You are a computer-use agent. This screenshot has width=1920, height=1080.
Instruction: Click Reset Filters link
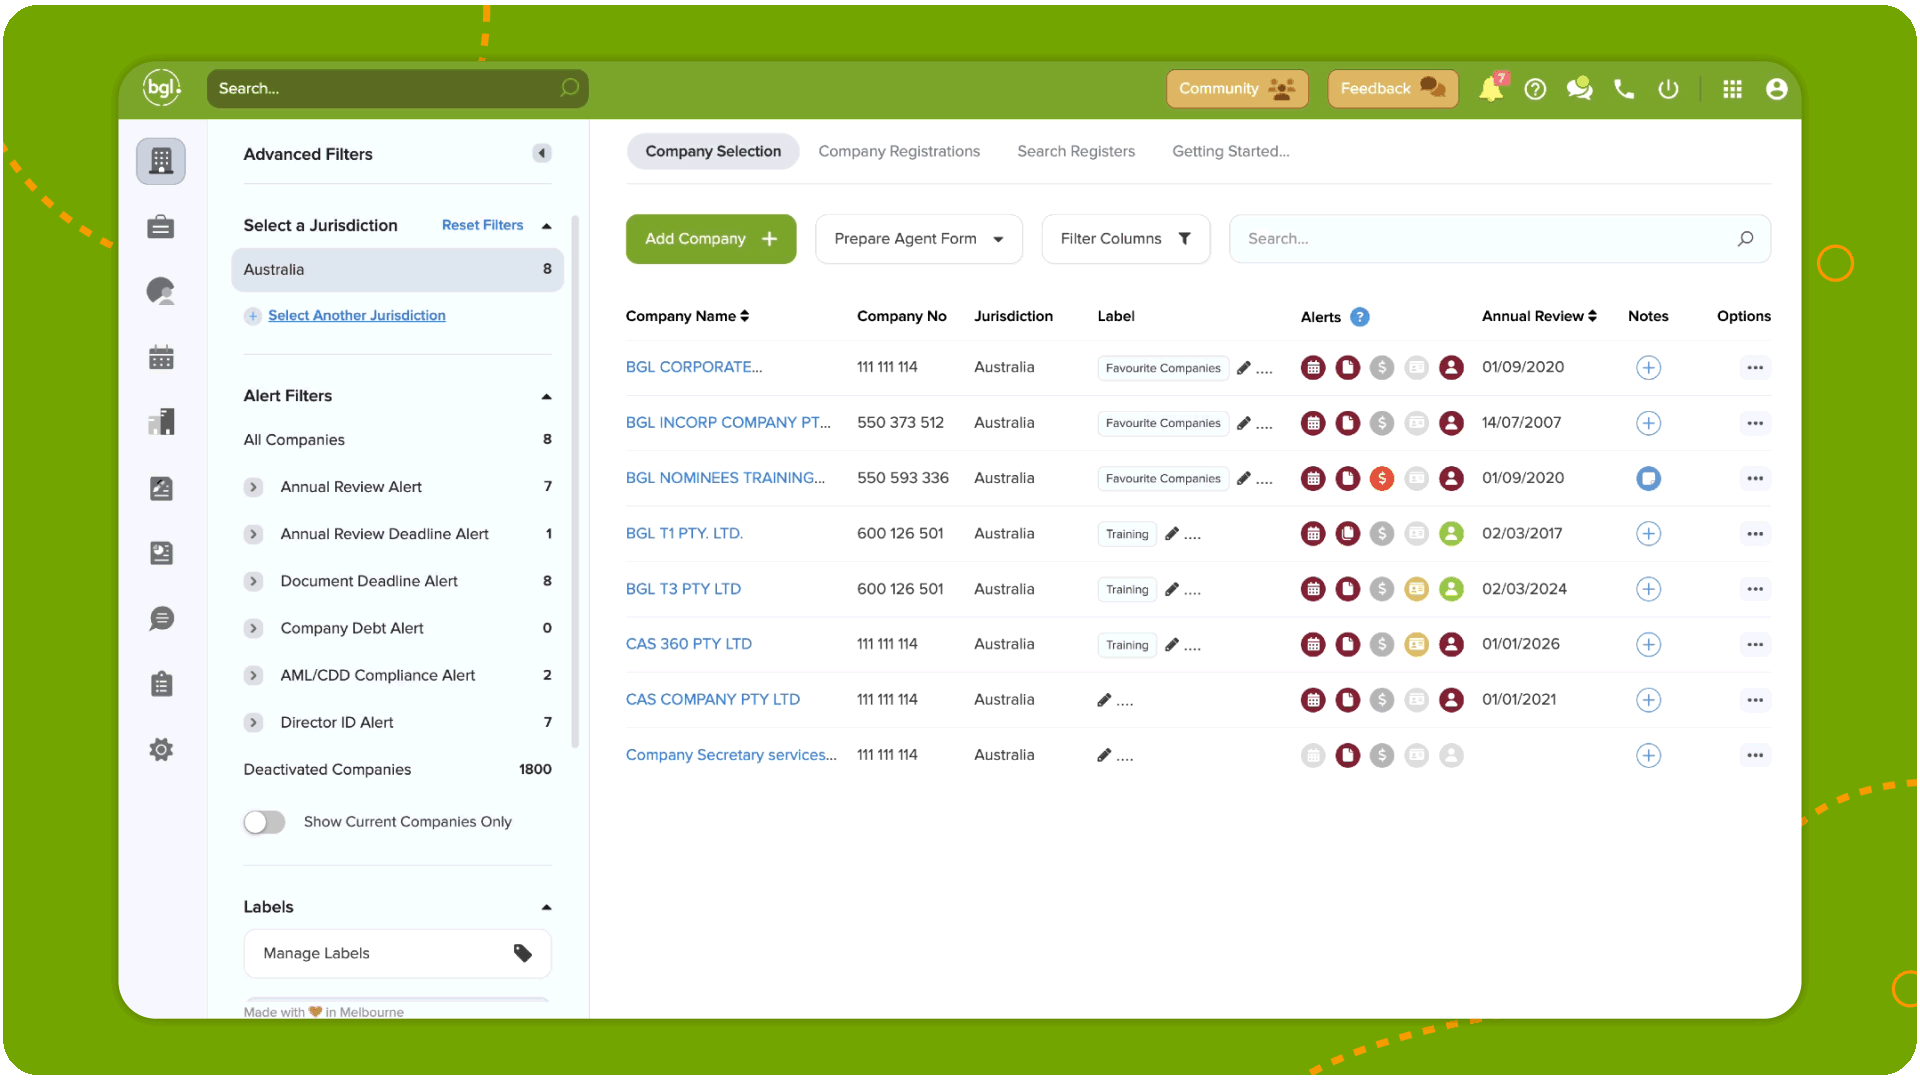tap(482, 226)
